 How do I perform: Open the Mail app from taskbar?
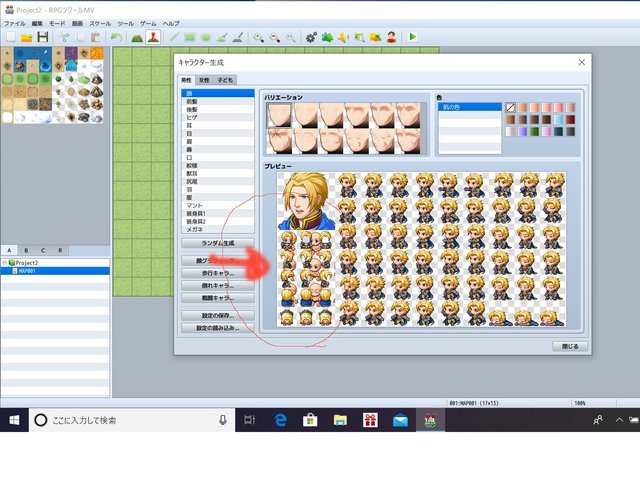coord(400,420)
